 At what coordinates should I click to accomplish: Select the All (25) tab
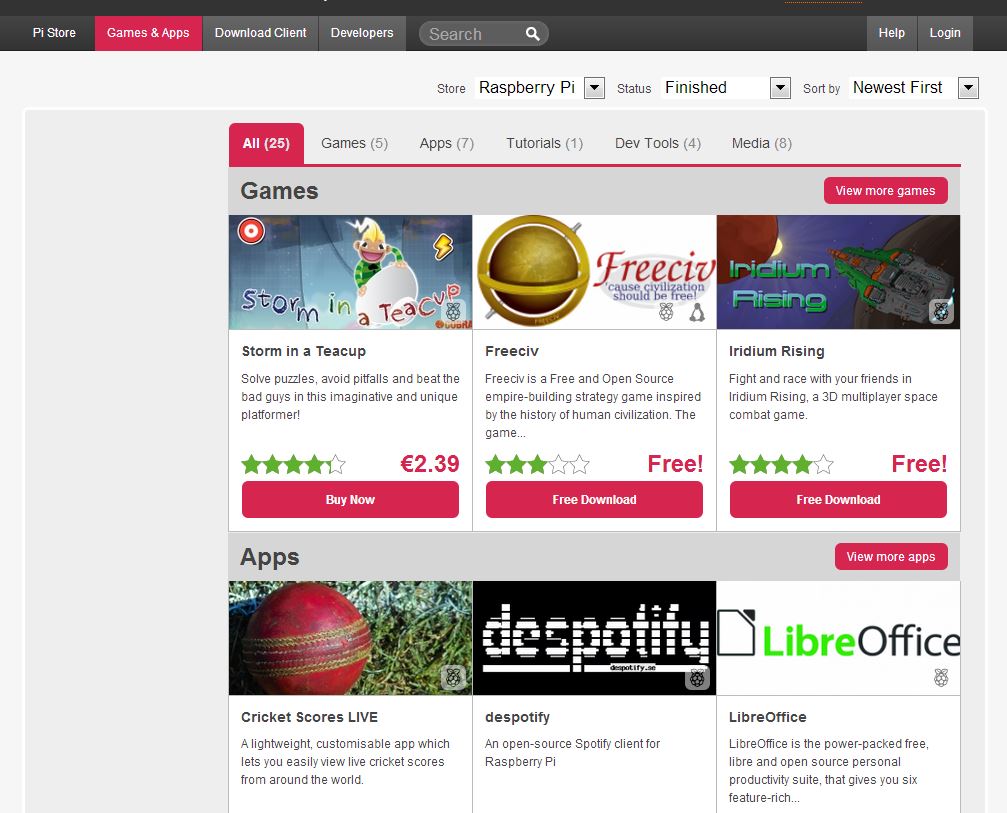click(267, 144)
